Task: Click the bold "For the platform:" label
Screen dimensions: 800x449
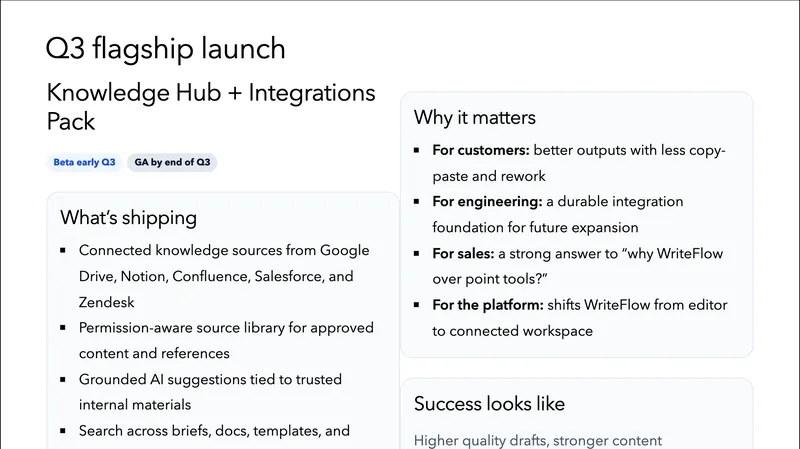Action: click(488, 305)
